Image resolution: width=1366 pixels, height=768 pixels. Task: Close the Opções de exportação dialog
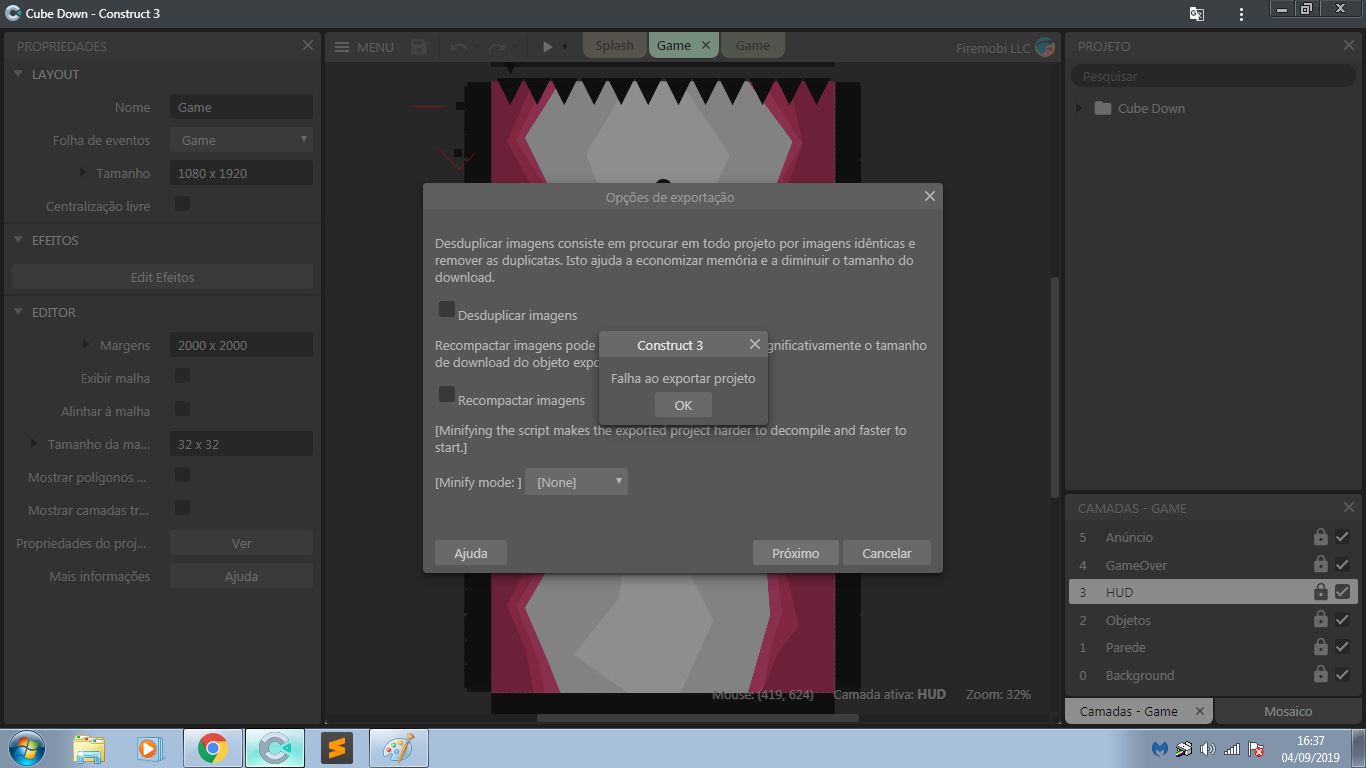point(930,196)
